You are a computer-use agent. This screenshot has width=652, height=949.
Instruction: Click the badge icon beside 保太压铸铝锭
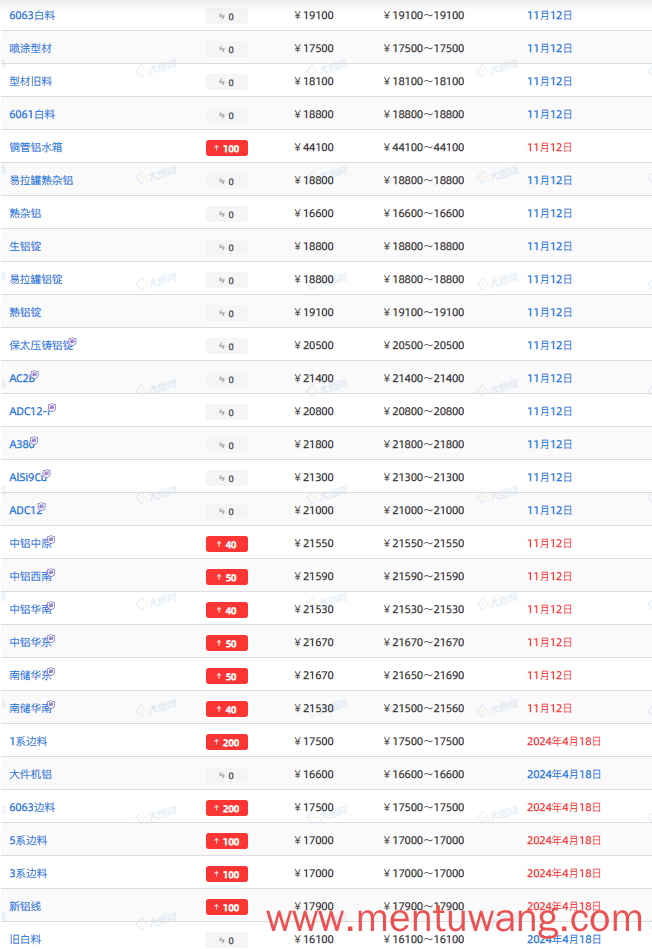pyautogui.click(x=72, y=341)
